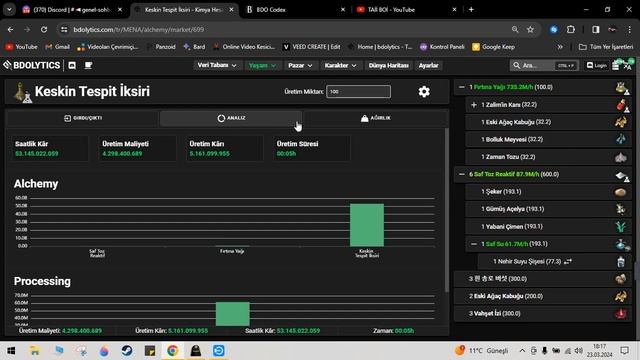Collapse the Saf Toz Reaktif tree node

coord(462,174)
